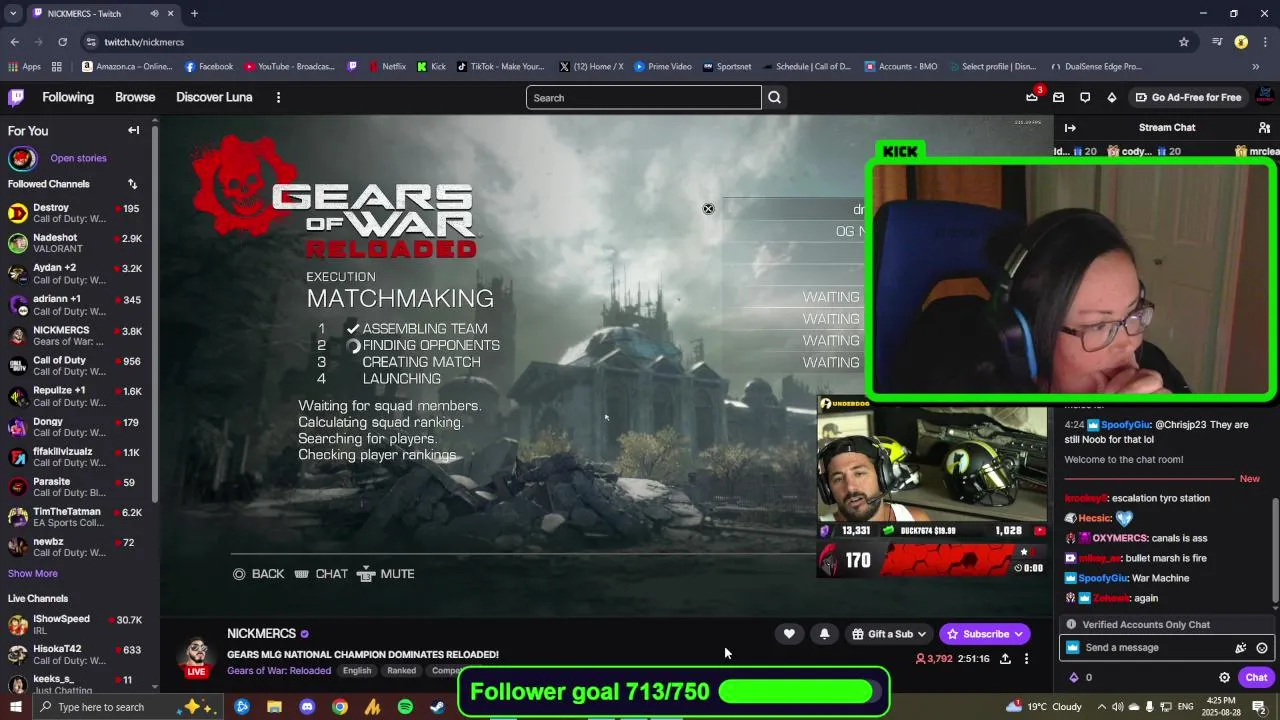Open Discover Luna in the Twitch nav
1280x720 pixels.
pyautogui.click(x=214, y=97)
